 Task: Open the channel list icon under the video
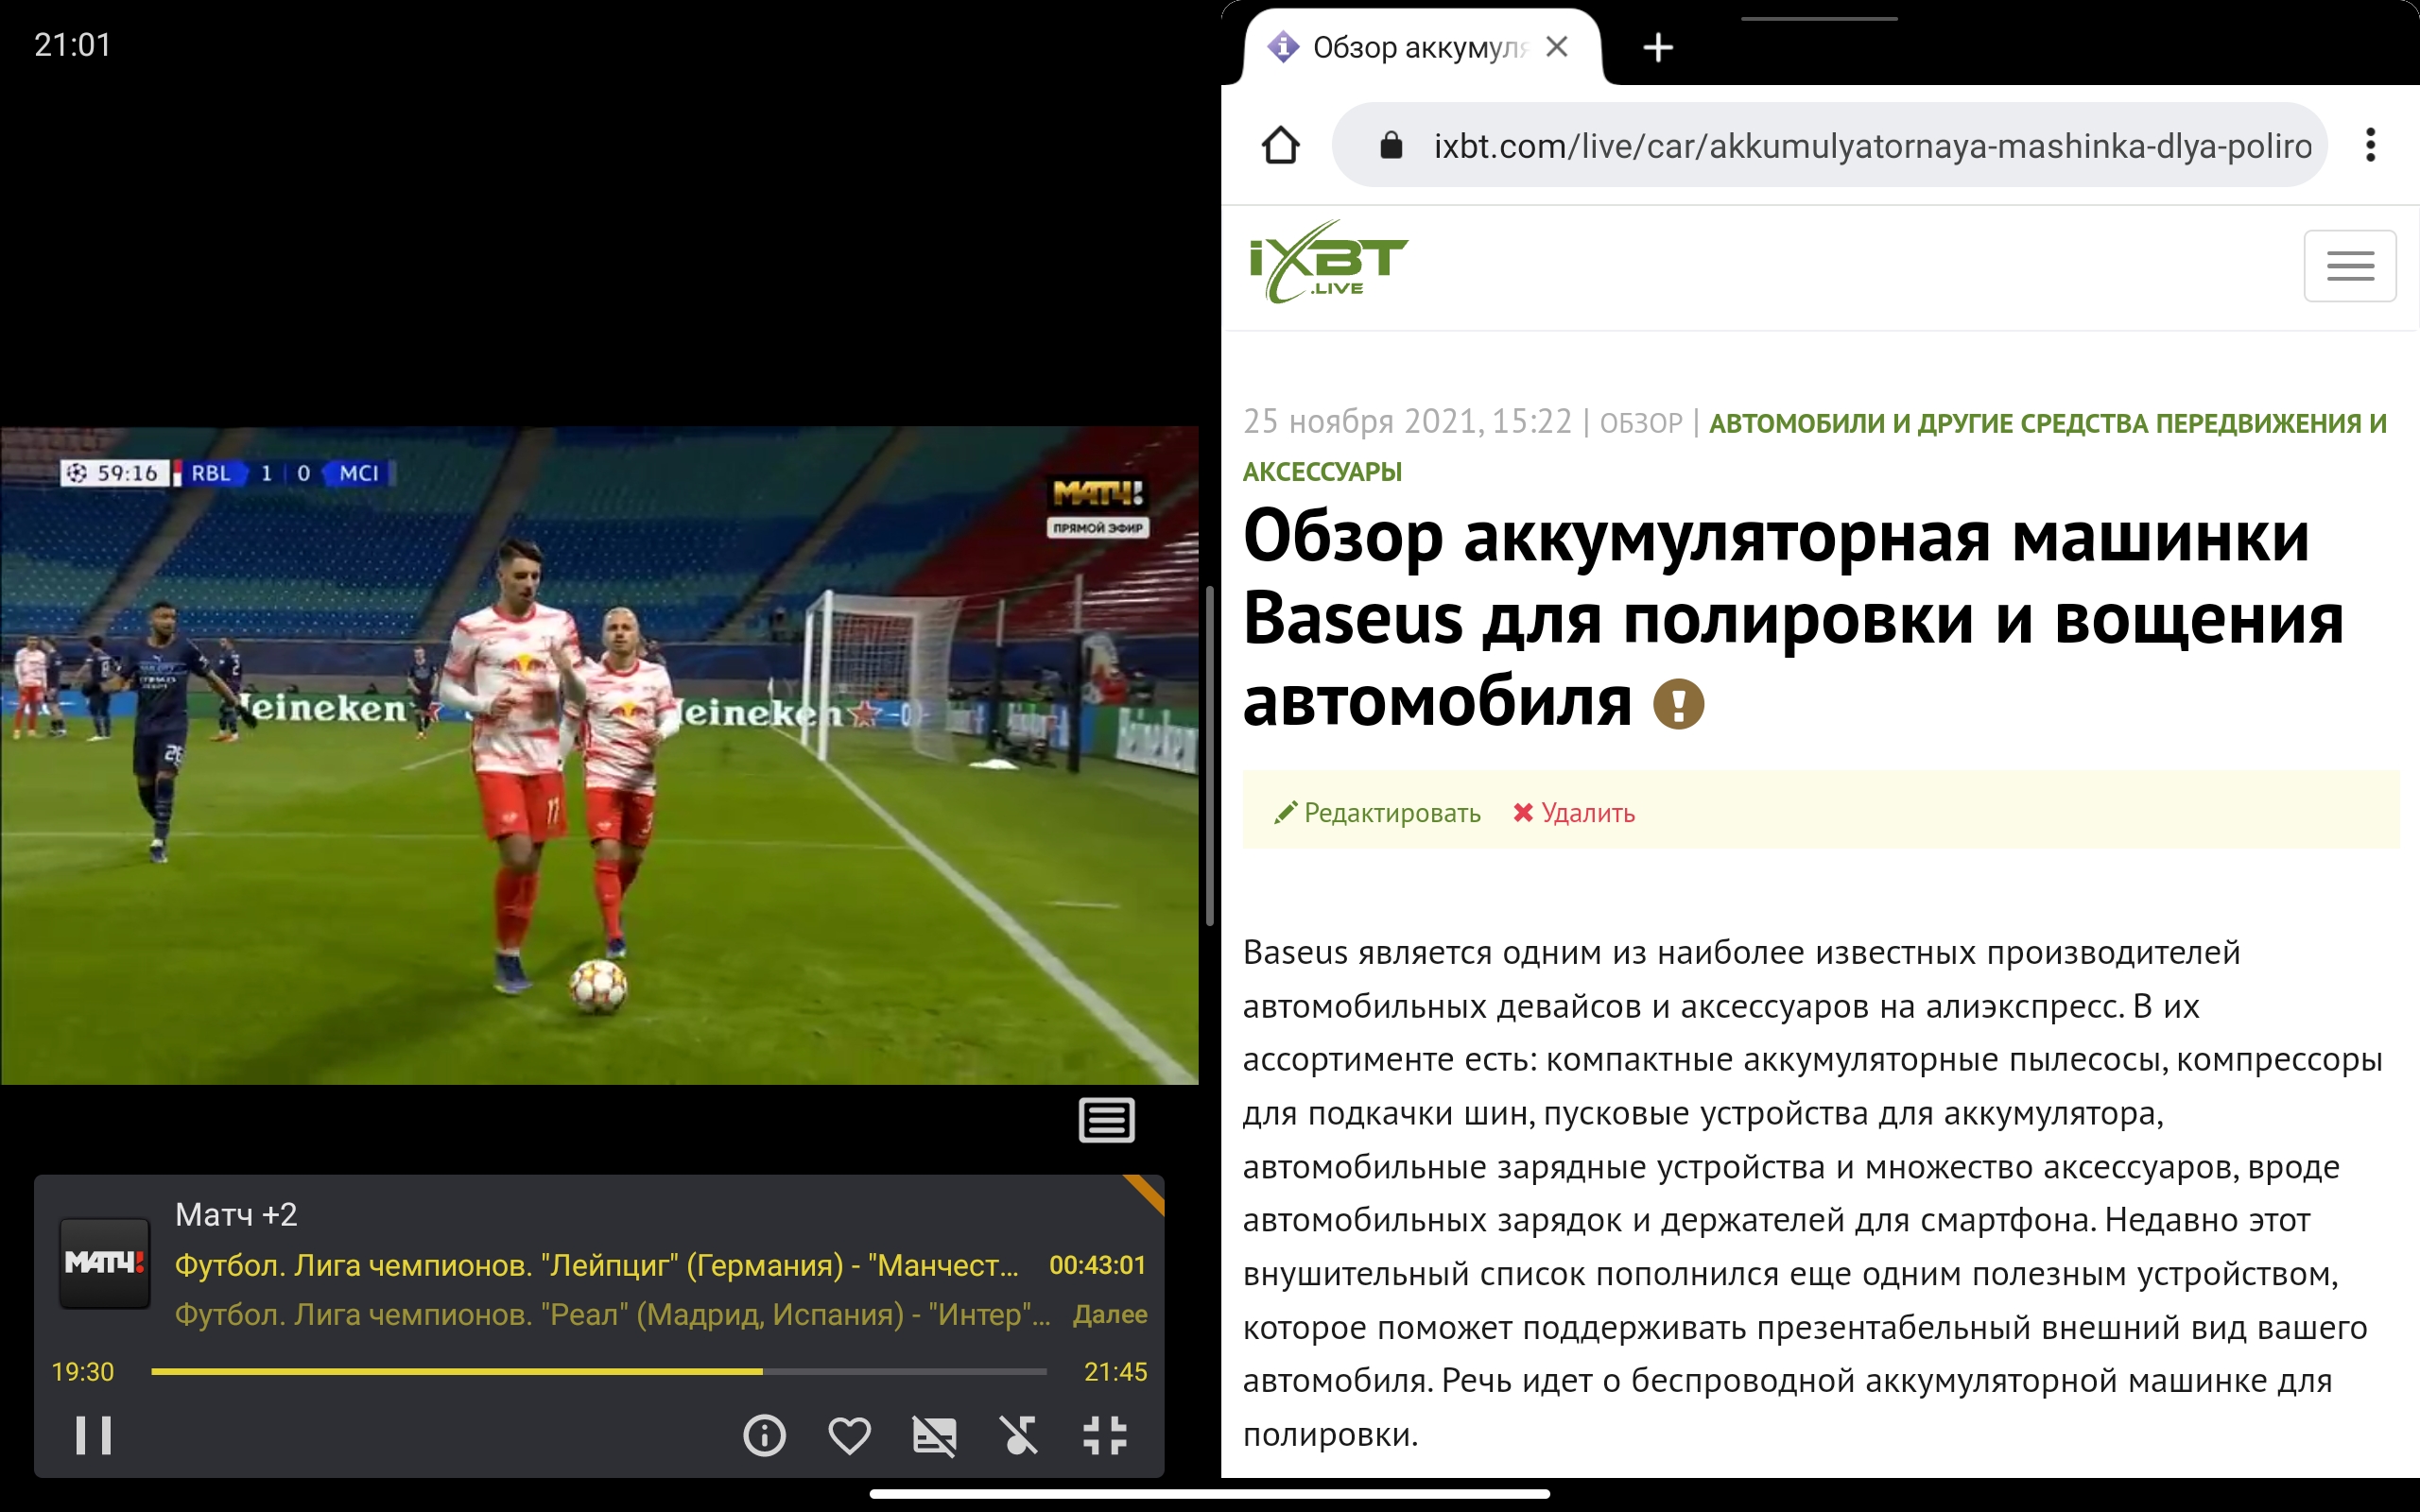pyautogui.click(x=1106, y=1120)
